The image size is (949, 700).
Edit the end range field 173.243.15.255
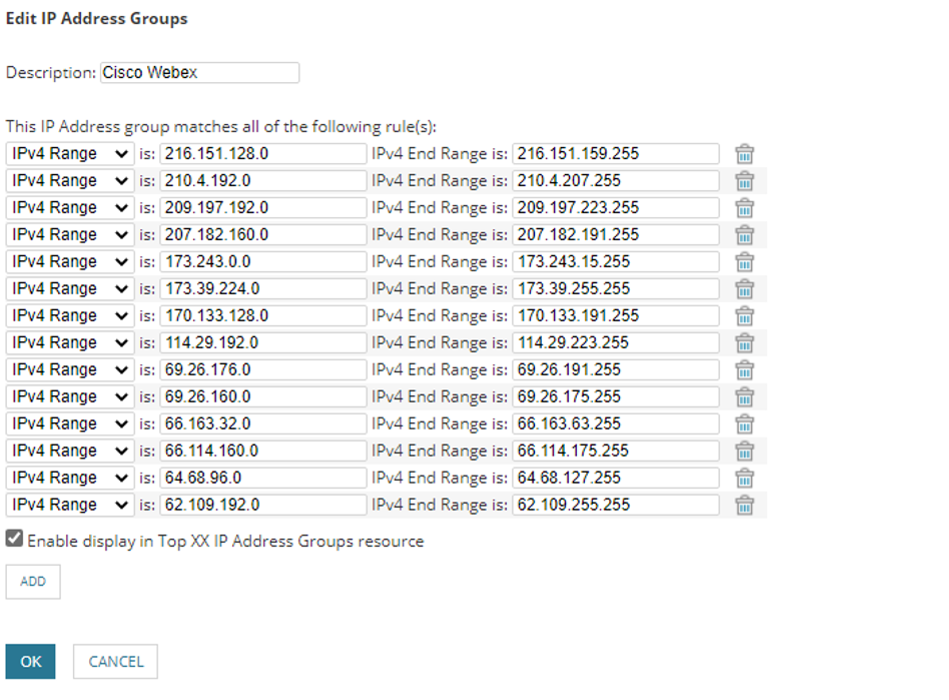pos(616,262)
